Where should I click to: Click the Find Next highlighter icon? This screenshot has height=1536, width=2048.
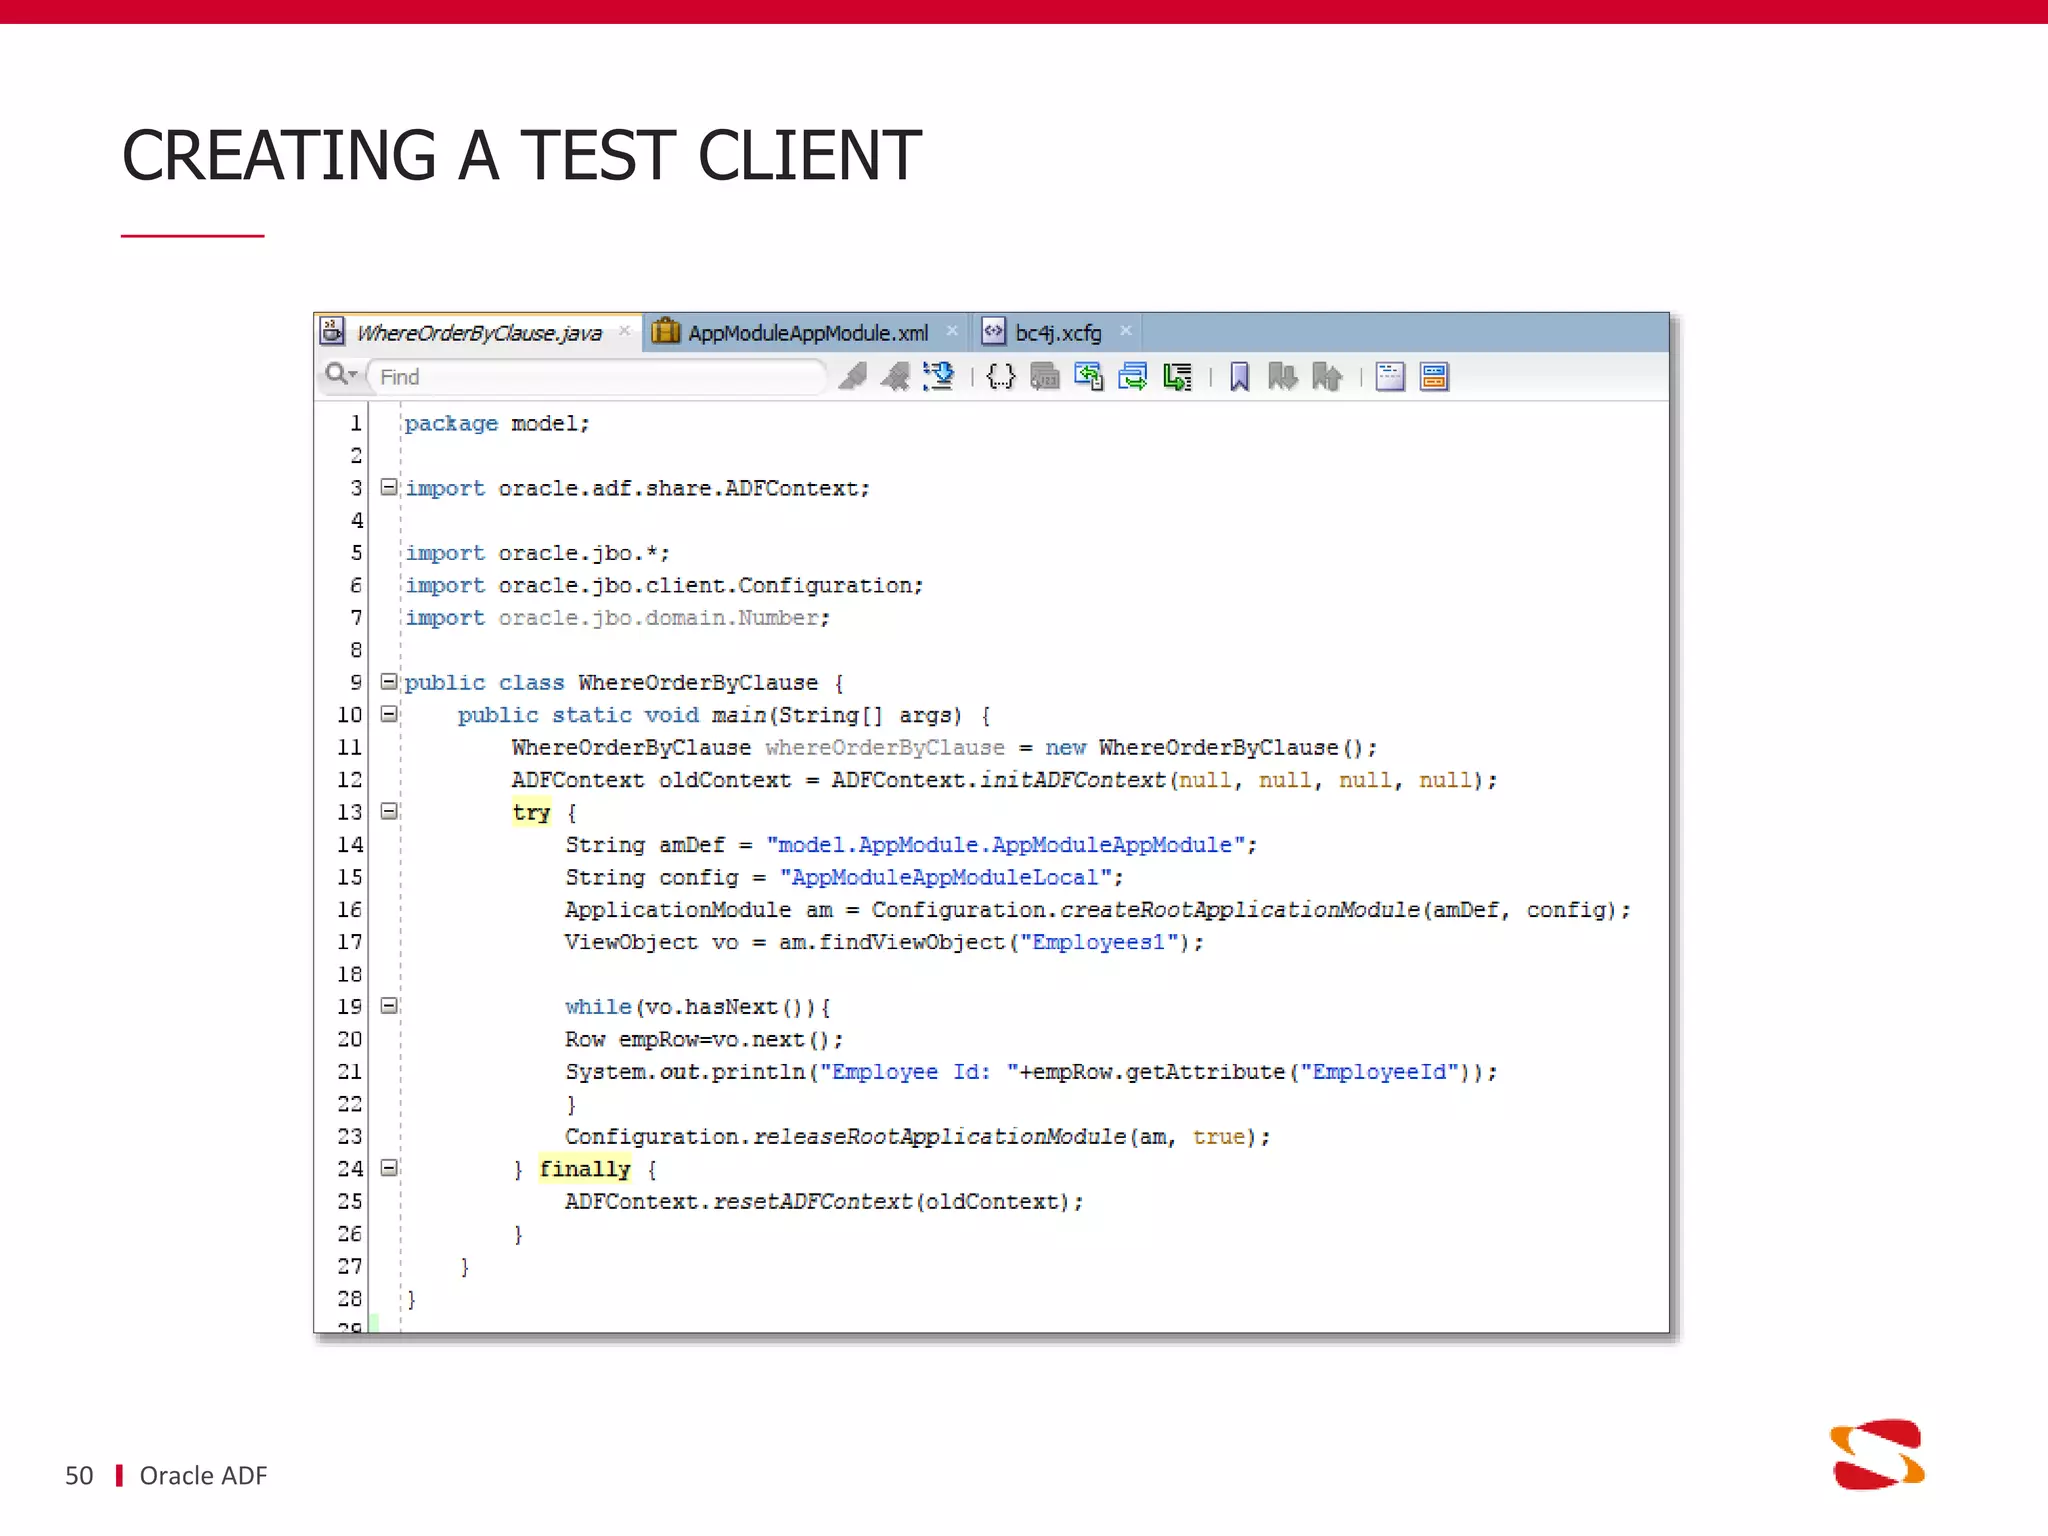[853, 377]
